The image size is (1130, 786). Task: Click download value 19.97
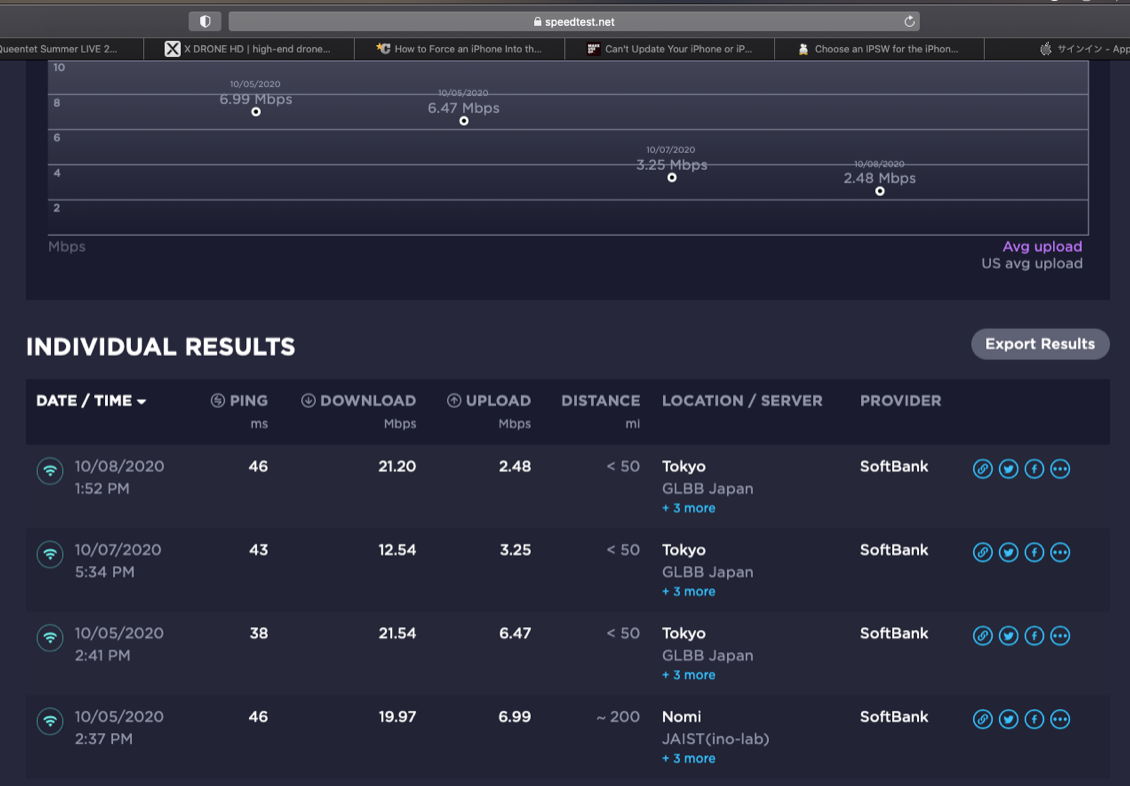click(397, 718)
